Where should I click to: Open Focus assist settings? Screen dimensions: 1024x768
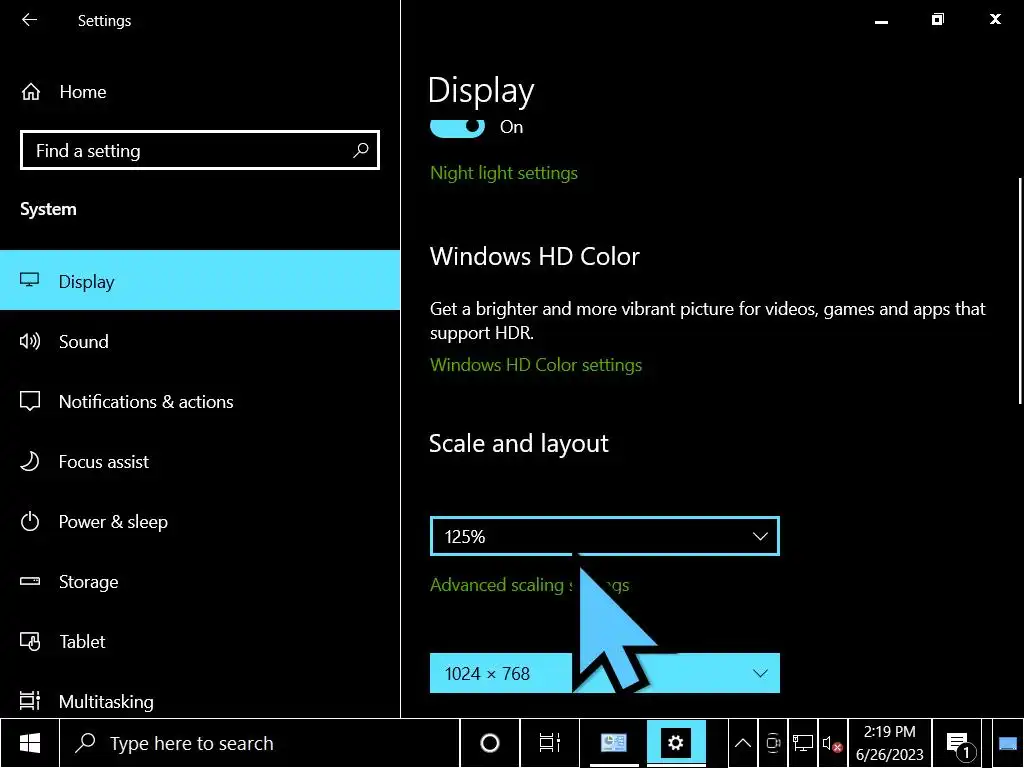click(x=200, y=461)
